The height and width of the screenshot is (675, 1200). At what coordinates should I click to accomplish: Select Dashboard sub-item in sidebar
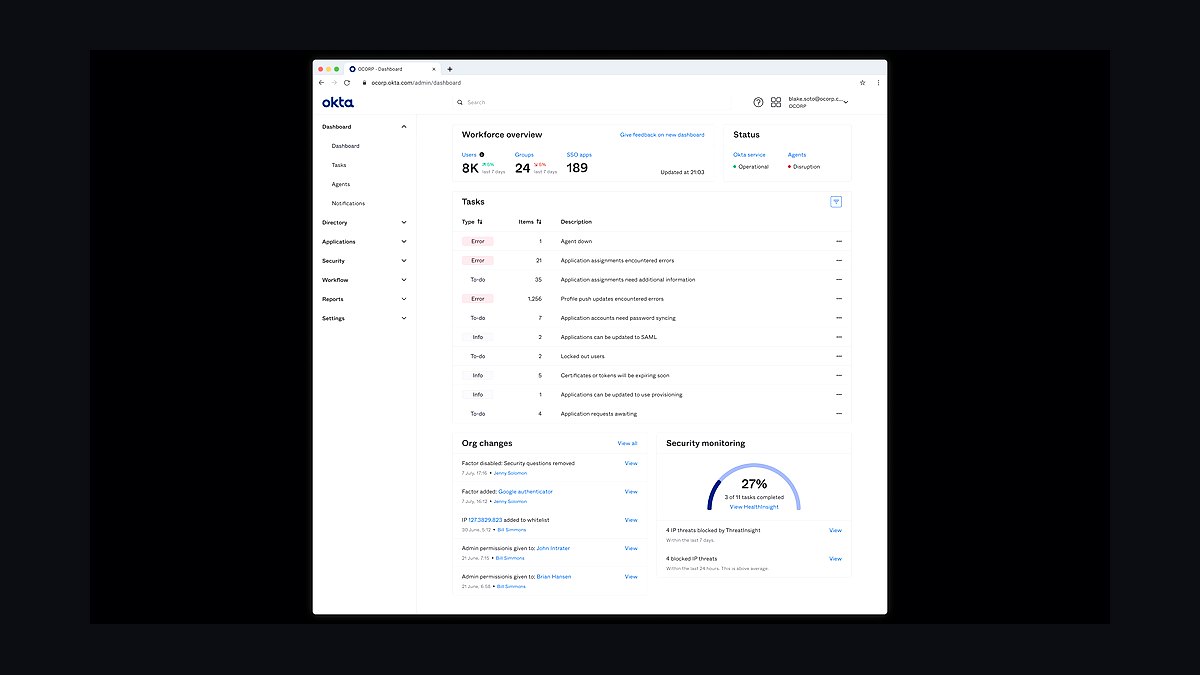pyautogui.click(x=345, y=146)
